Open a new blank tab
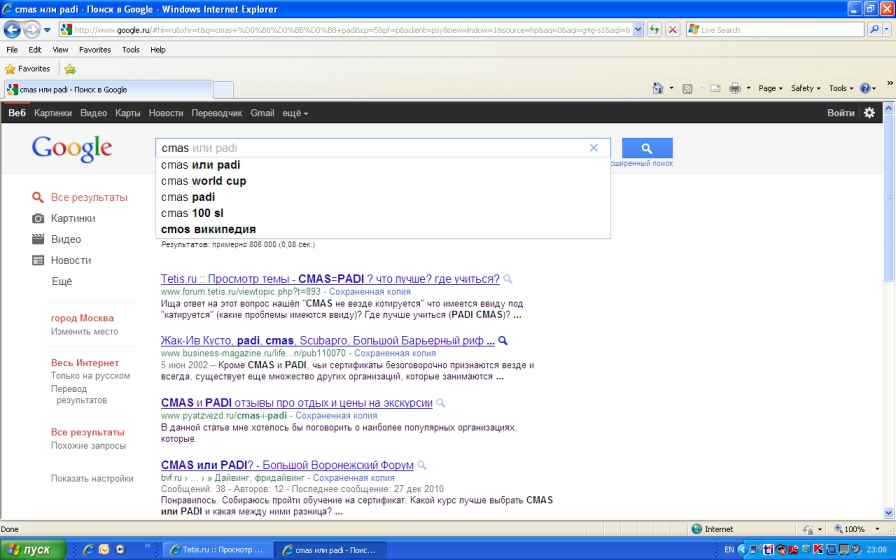Viewport: 896px width, 560px height. (223, 90)
